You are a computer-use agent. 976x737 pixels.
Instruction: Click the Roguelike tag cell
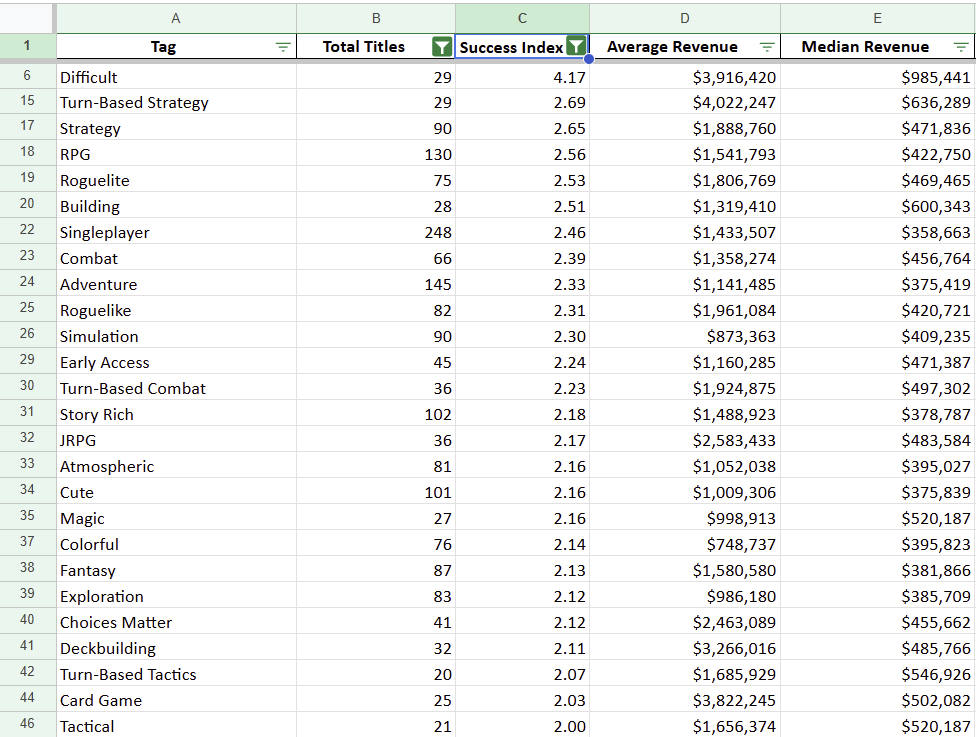(176, 310)
